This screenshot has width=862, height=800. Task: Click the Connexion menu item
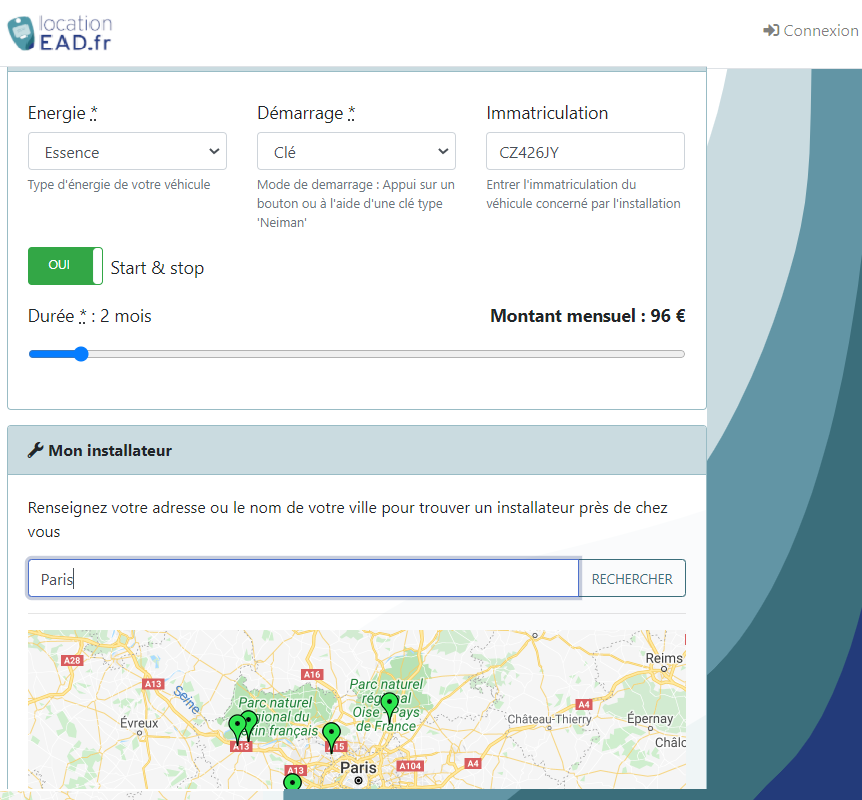click(819, 30)
